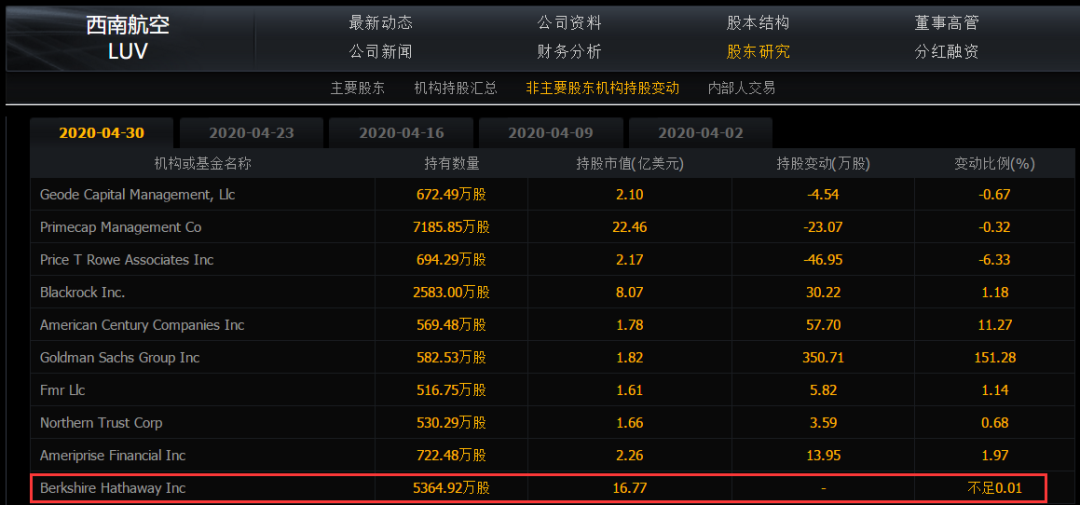The height and width of the screenshot is (505, 1080).
Task: Click change ratio -0.67 for Geode
Action: click(x=994, y=195)
